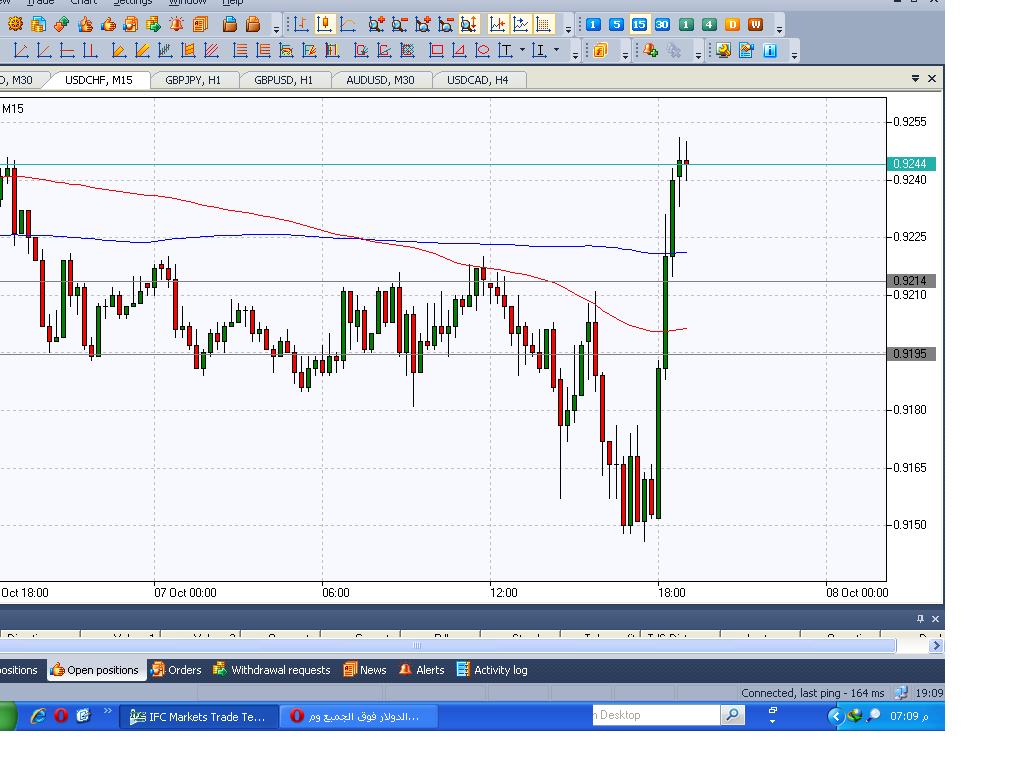1024x768 pixels.
Task: Switch to the GBPJPY, H1 chart tab
Action: tap(193, 80)
